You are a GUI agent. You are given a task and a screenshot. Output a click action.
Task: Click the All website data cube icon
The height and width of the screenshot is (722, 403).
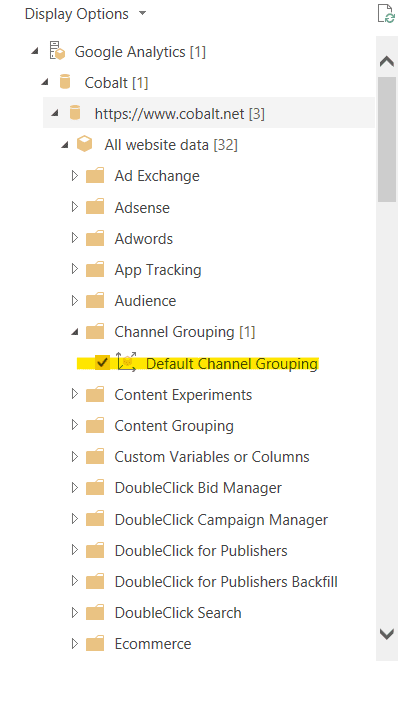click(x=84, y=145)
